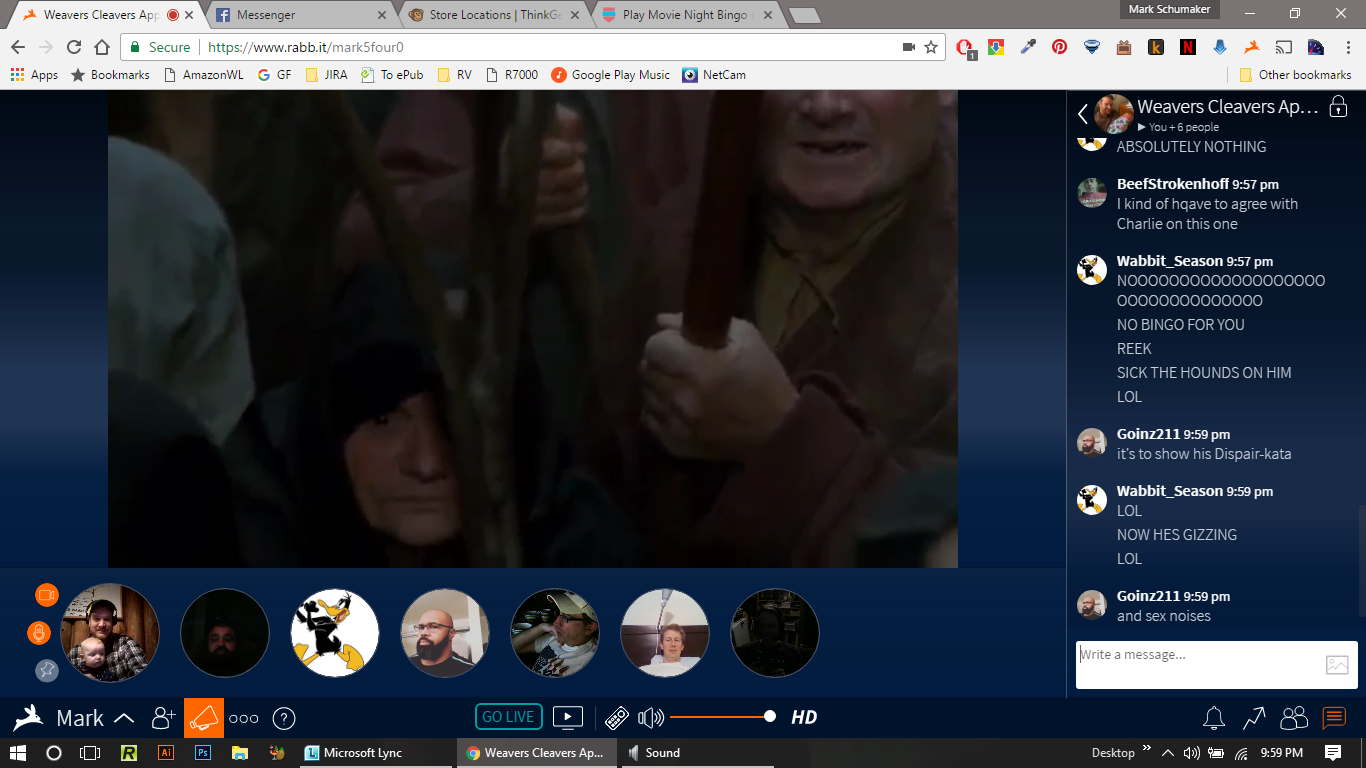Toggle the room lock icon
The height and width of the screenshot is (768, 1366).
point(1338,107)
